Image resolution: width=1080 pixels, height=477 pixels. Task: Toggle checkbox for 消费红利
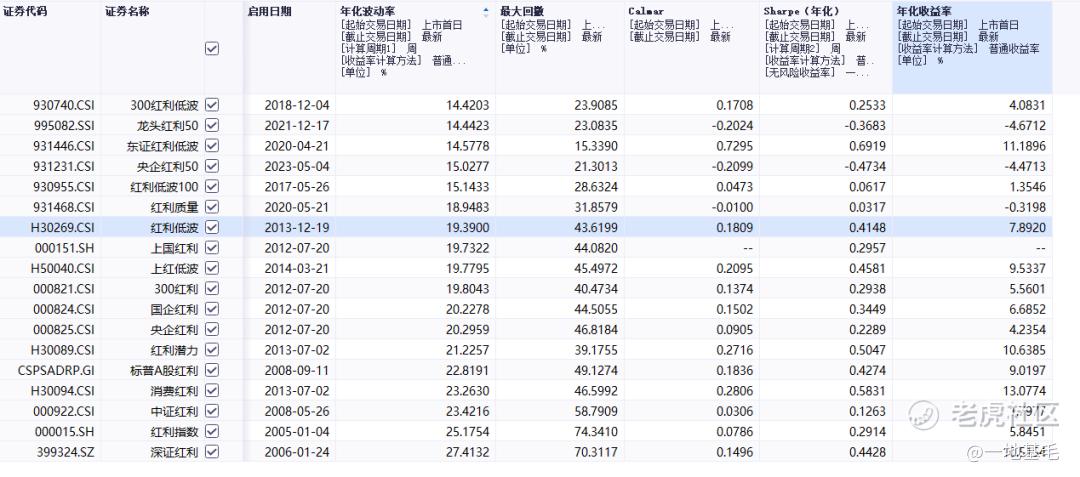point(211,390)
